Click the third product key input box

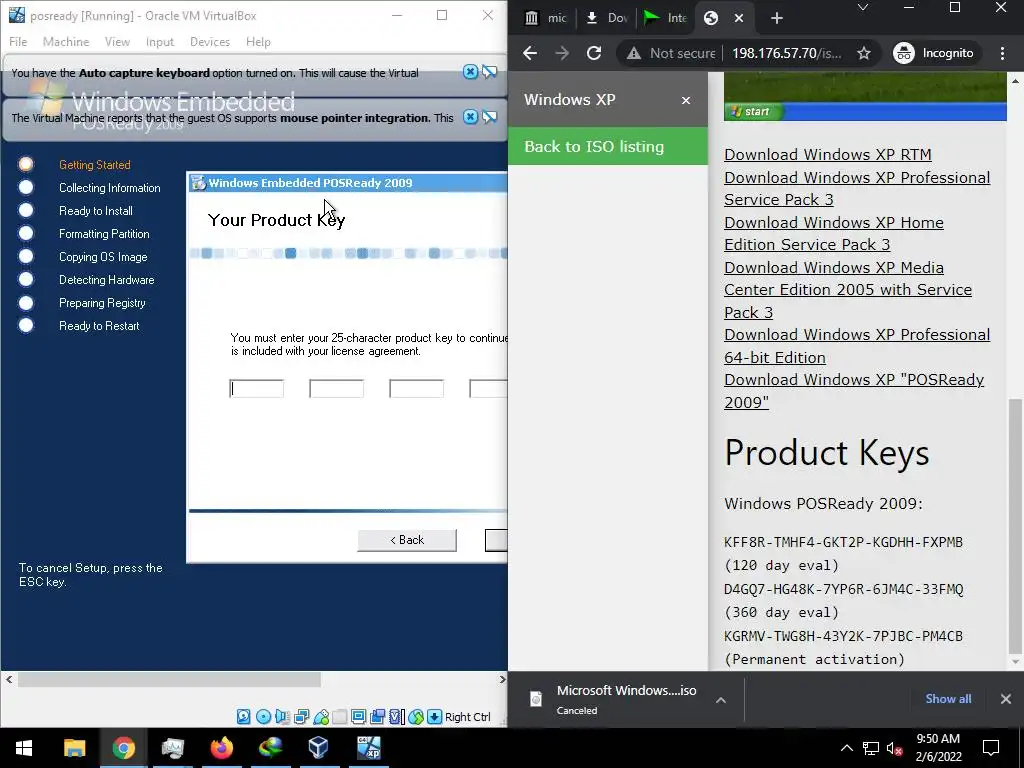tap(417, 389)
